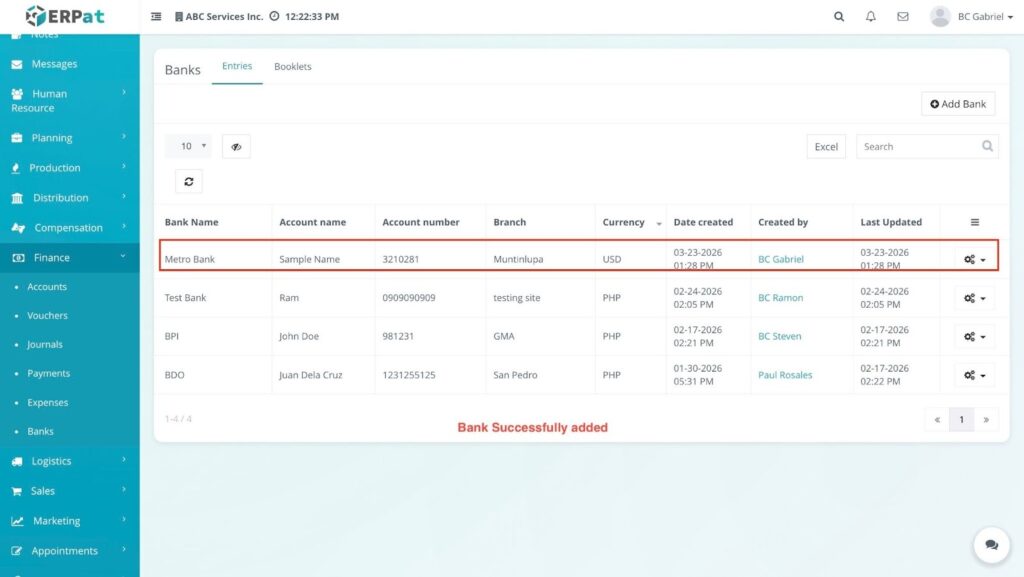The height and width of the screenshot is (577, 1024).
Task: Open the notifications bell icon
Action: coord(871,17)
